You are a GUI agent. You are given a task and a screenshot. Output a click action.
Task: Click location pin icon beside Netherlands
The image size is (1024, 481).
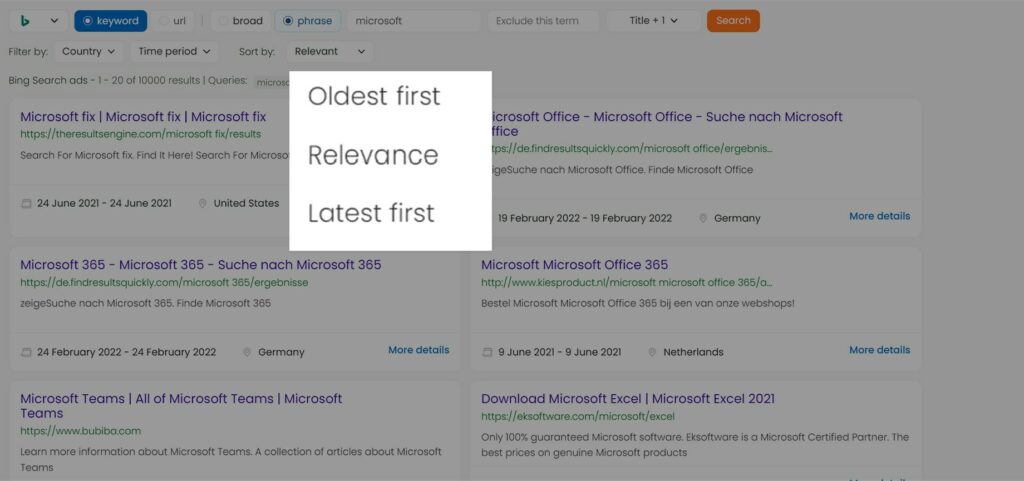(x=652, y=352)
